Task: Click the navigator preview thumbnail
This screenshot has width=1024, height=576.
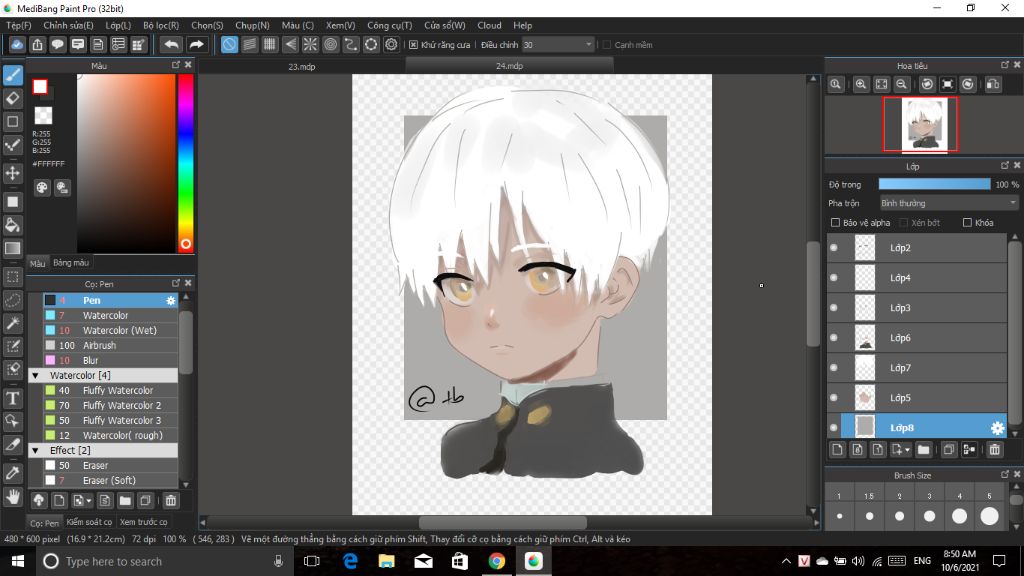Action: (x=920, y=124)
